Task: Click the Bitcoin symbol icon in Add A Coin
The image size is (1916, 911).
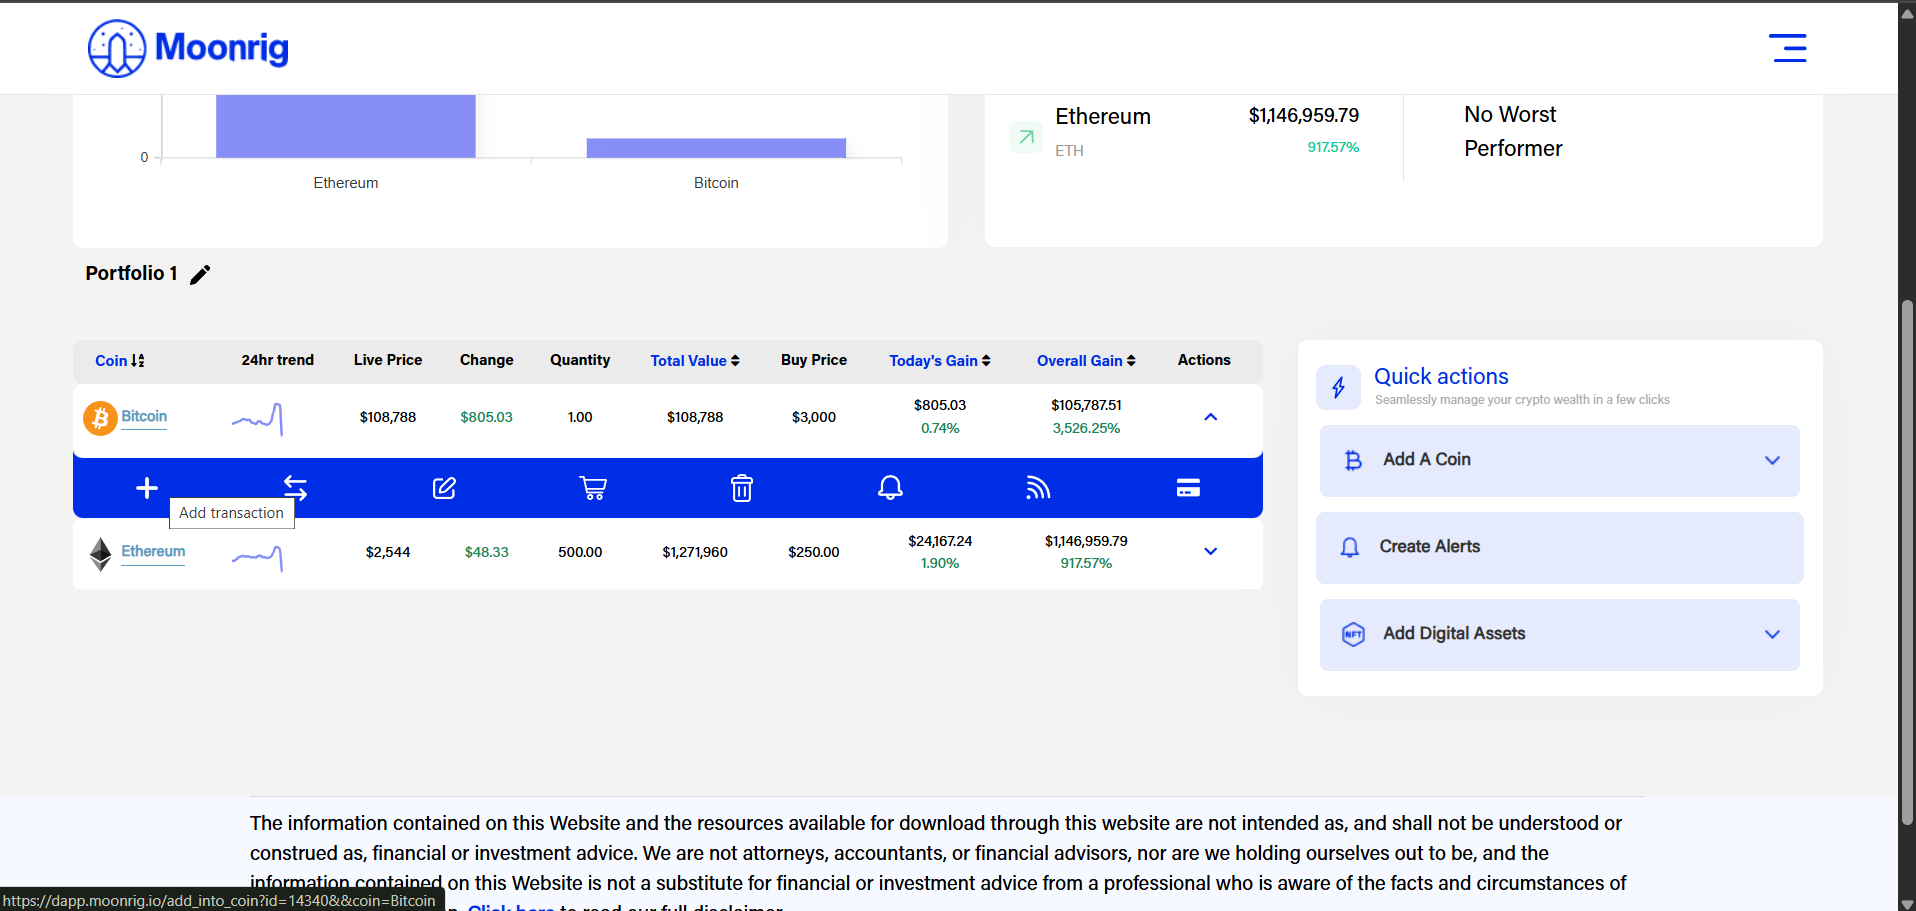Action: point(1353,460)
